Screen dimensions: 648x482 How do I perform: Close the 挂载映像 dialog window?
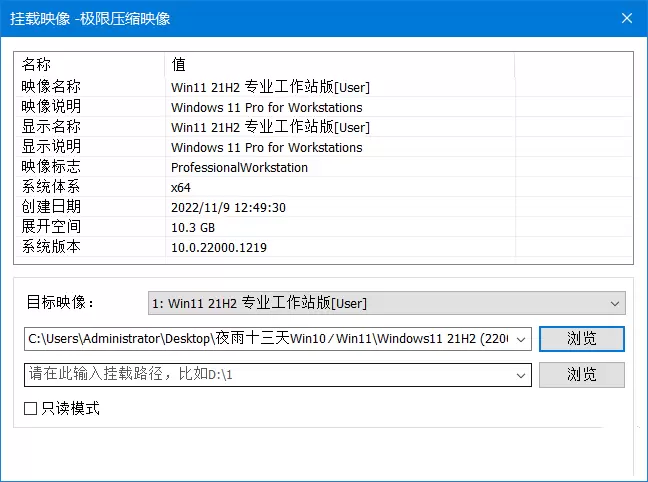coord(627,18)
